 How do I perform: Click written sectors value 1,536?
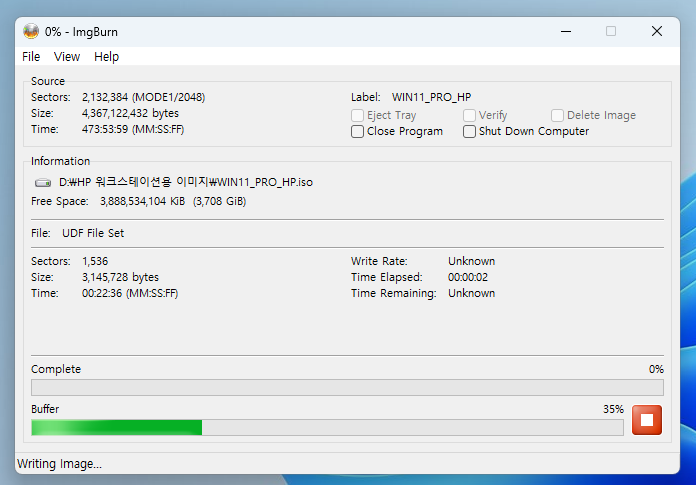95,261
